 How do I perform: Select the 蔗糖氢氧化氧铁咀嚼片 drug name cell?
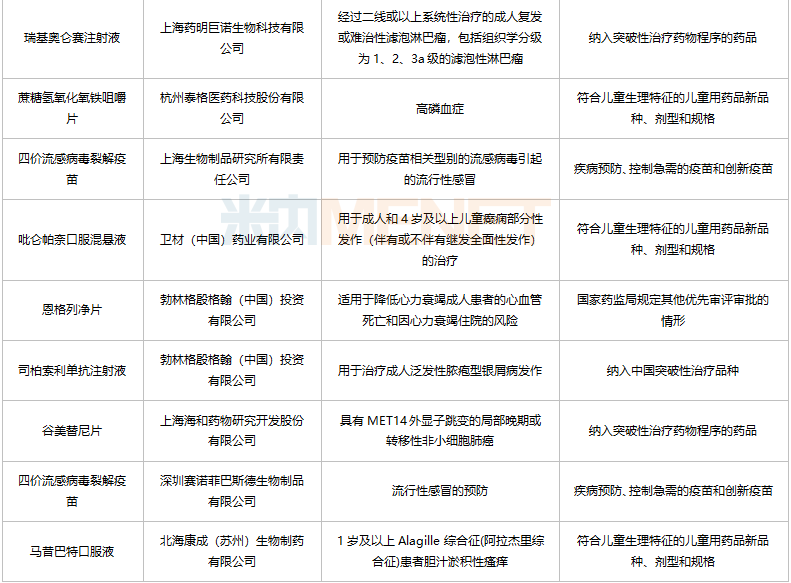tap(72, 108)
